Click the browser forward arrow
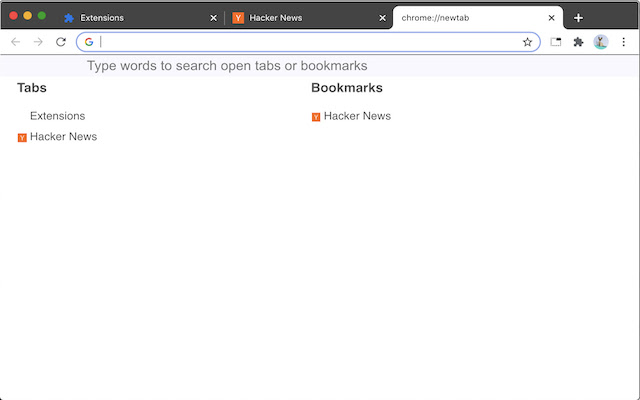This screenshot has height=400, width=640. click(x=38, y=42)
